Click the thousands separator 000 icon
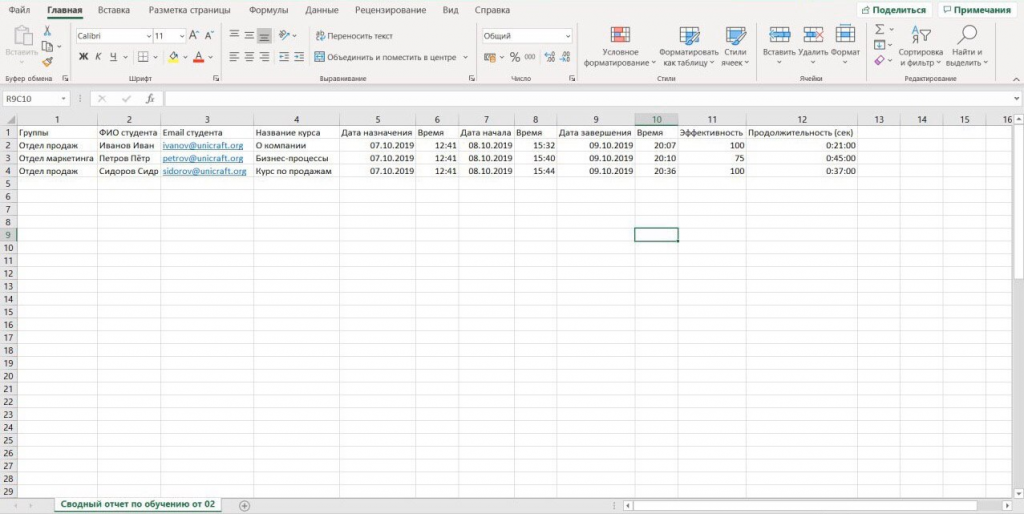 530,57
